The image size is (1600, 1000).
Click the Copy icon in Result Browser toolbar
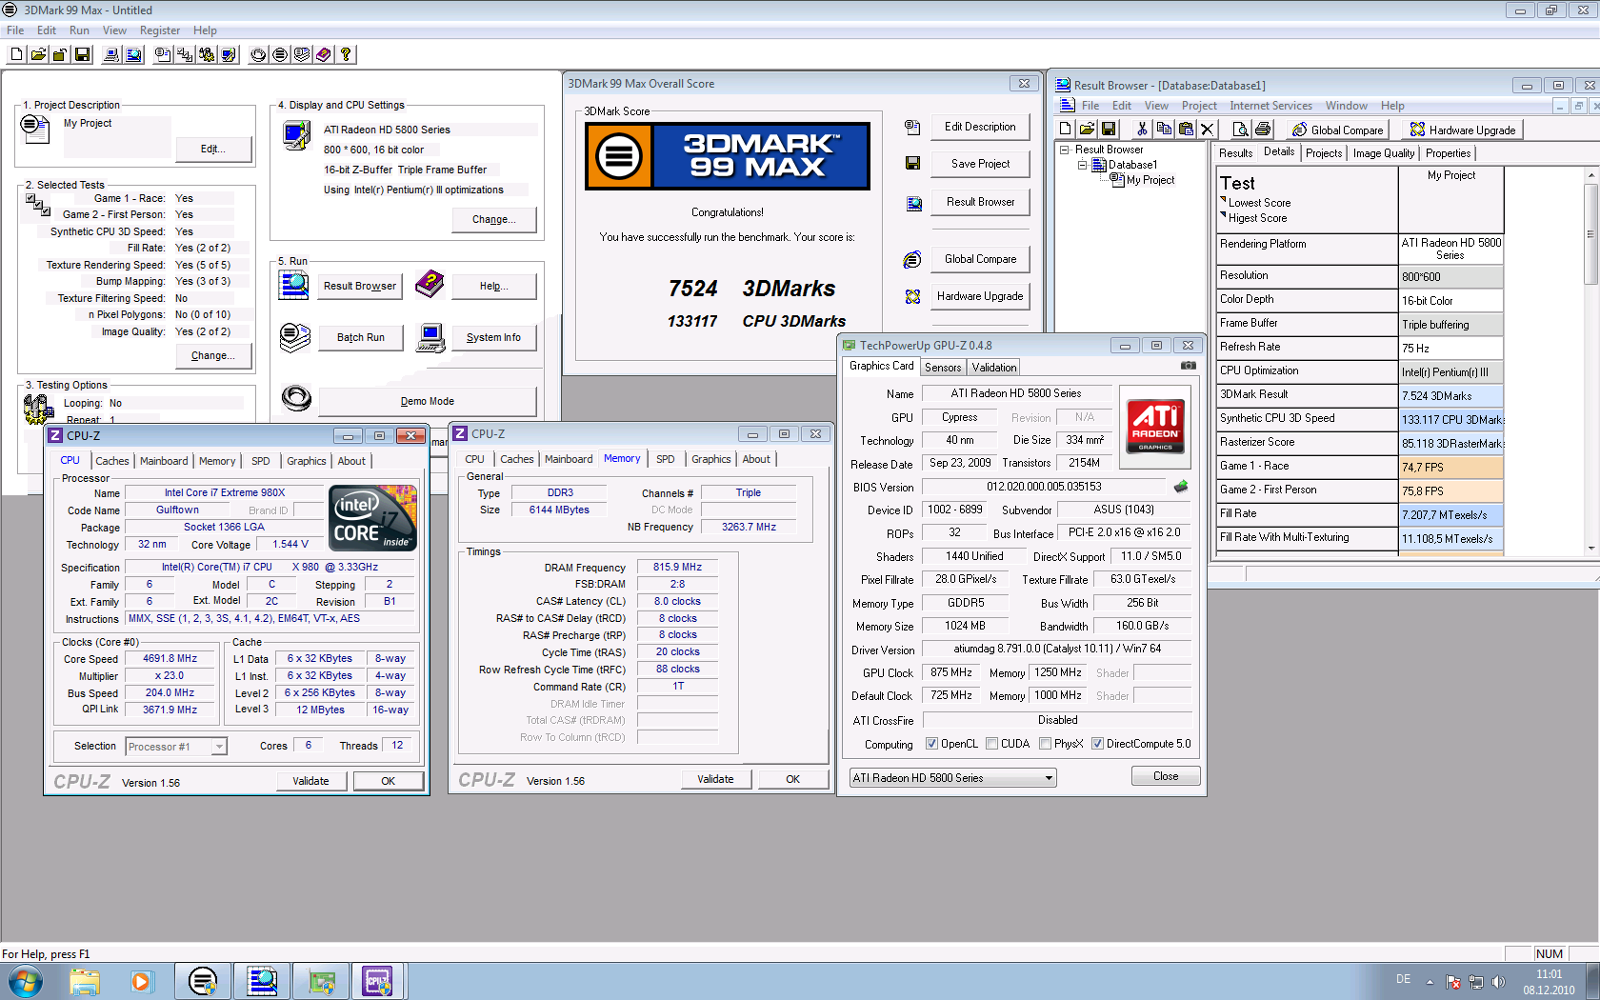(x=1163, y=129)
